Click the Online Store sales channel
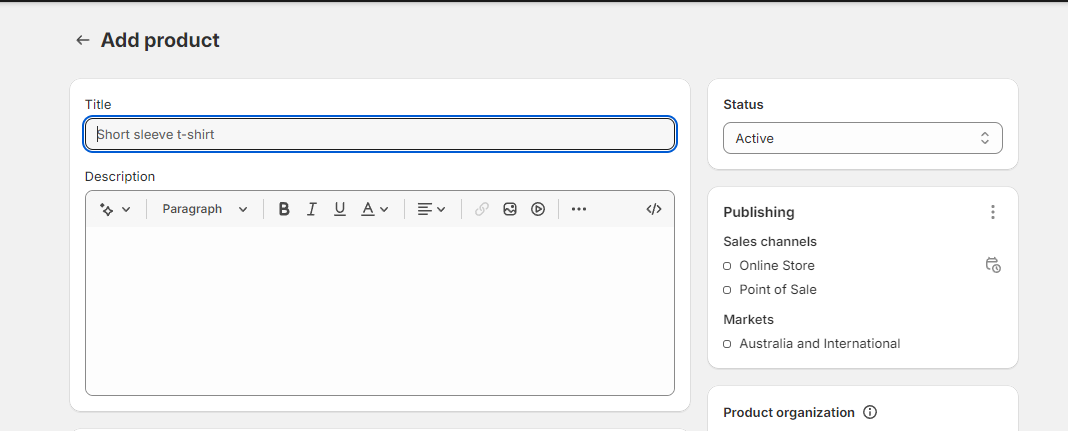This screenshot has width=1068, height=431. [776, 266]
